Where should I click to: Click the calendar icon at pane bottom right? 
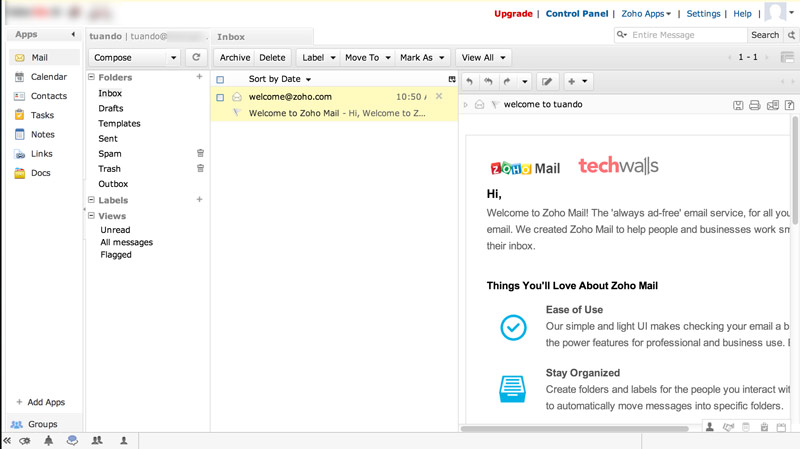point(781,427)
